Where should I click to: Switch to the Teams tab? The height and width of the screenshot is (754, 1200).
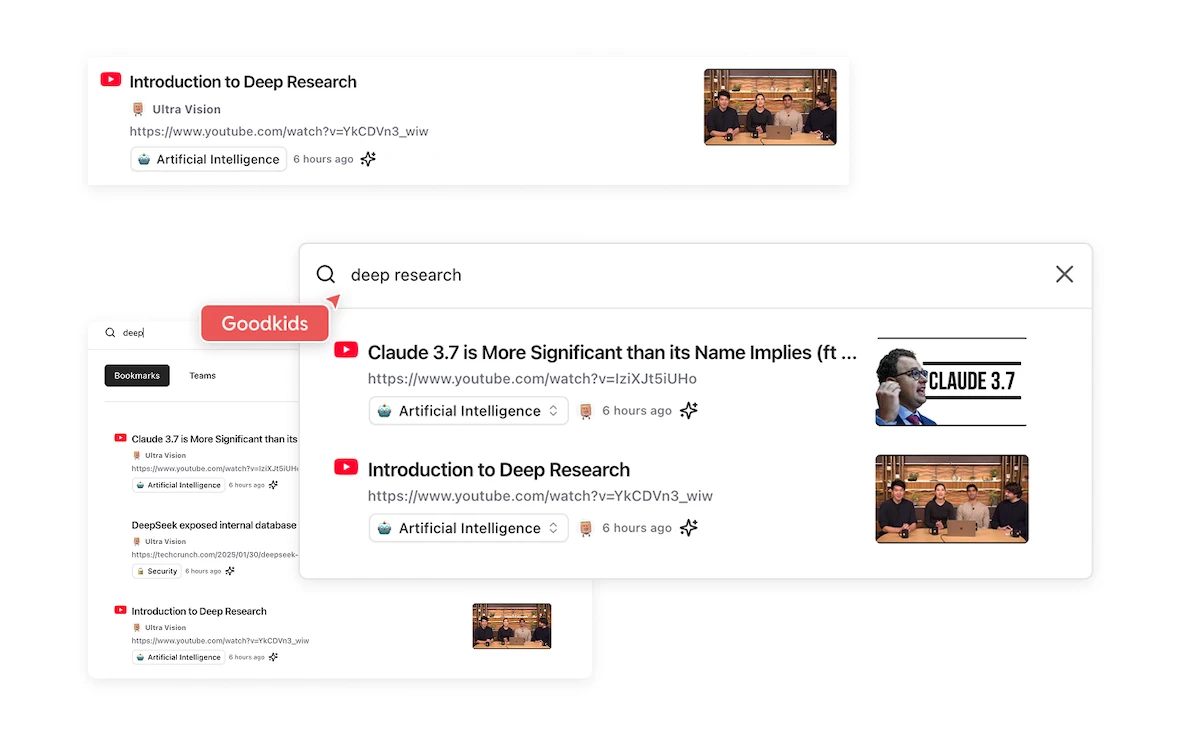click(203, 376)
